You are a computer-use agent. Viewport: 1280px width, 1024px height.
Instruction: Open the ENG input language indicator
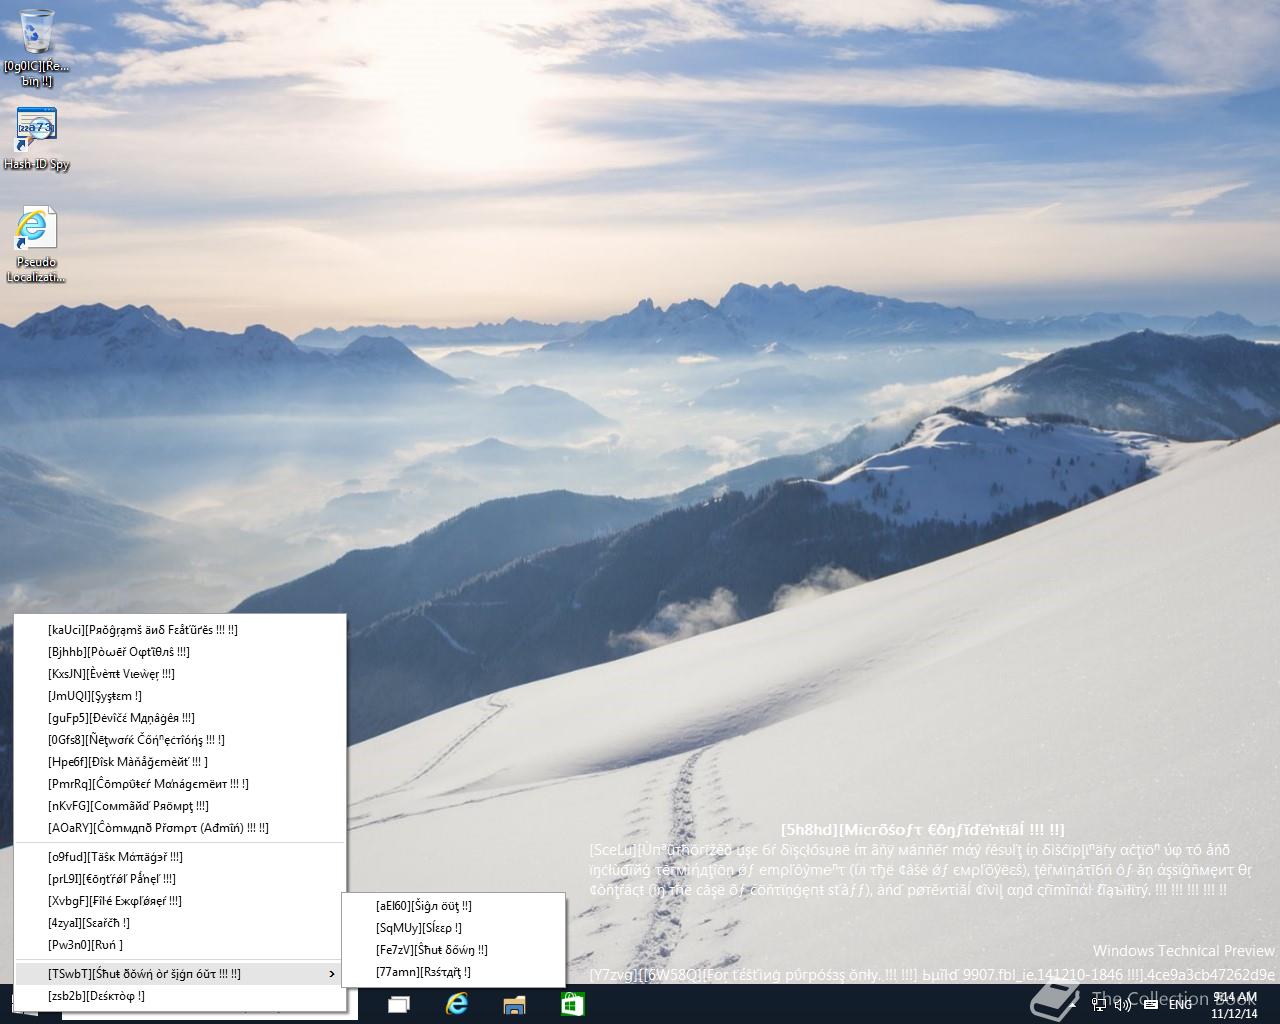pyautogui.click(x=1180, y=1004)
